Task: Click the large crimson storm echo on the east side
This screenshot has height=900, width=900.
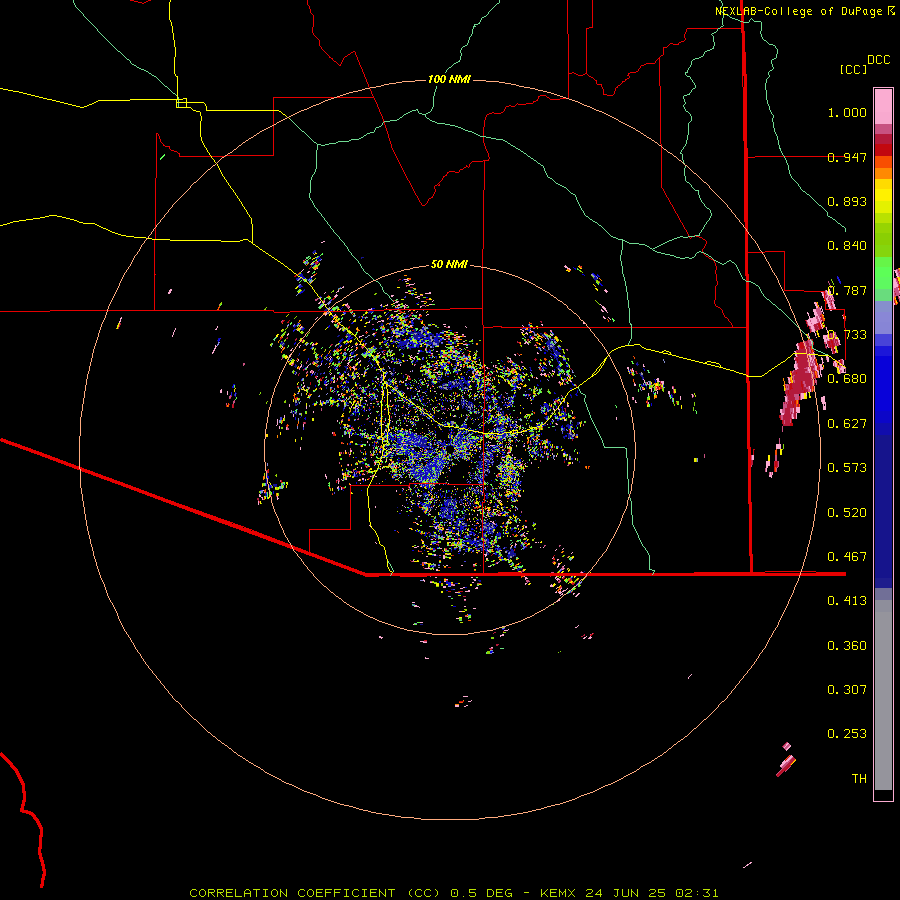Action: tap(800, 382)
